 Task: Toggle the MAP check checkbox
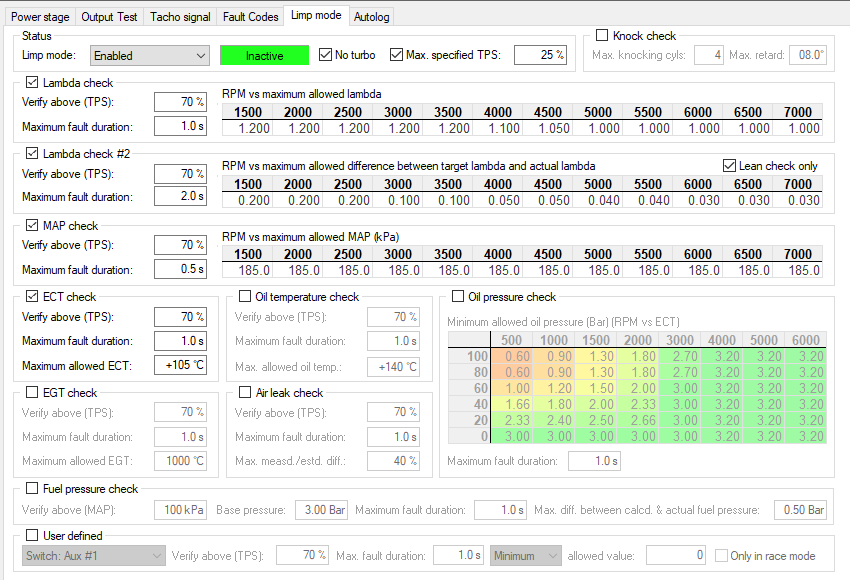tap(32, 225)
